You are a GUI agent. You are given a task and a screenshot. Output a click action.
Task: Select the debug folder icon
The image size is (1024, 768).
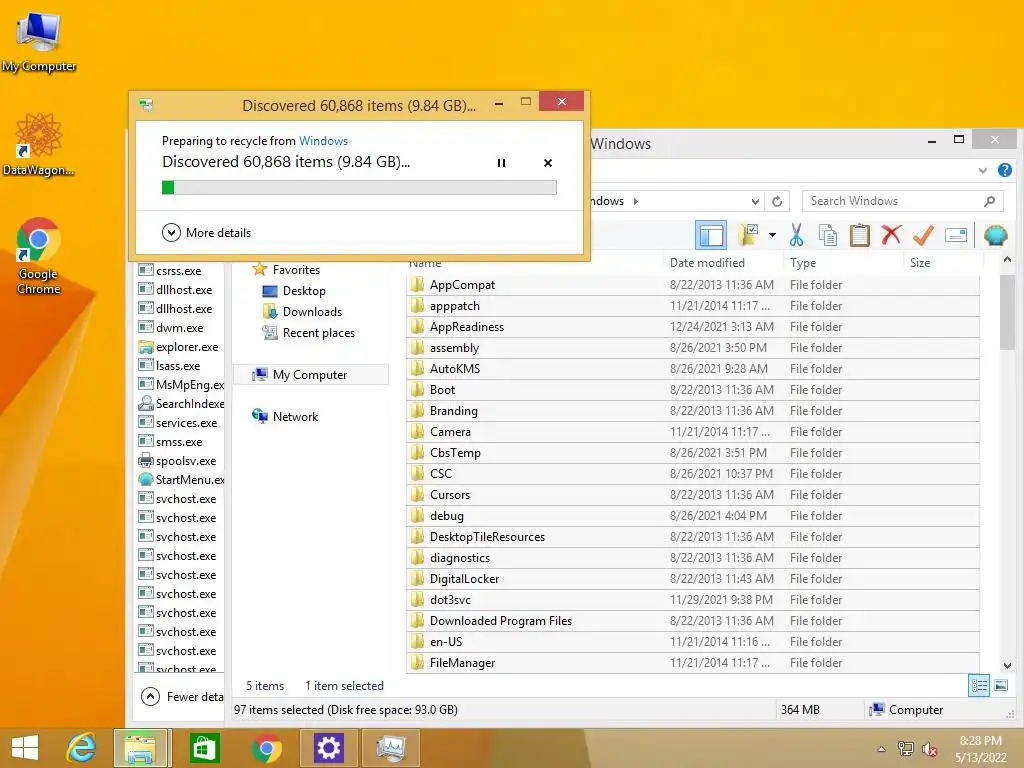coord(417,515)
